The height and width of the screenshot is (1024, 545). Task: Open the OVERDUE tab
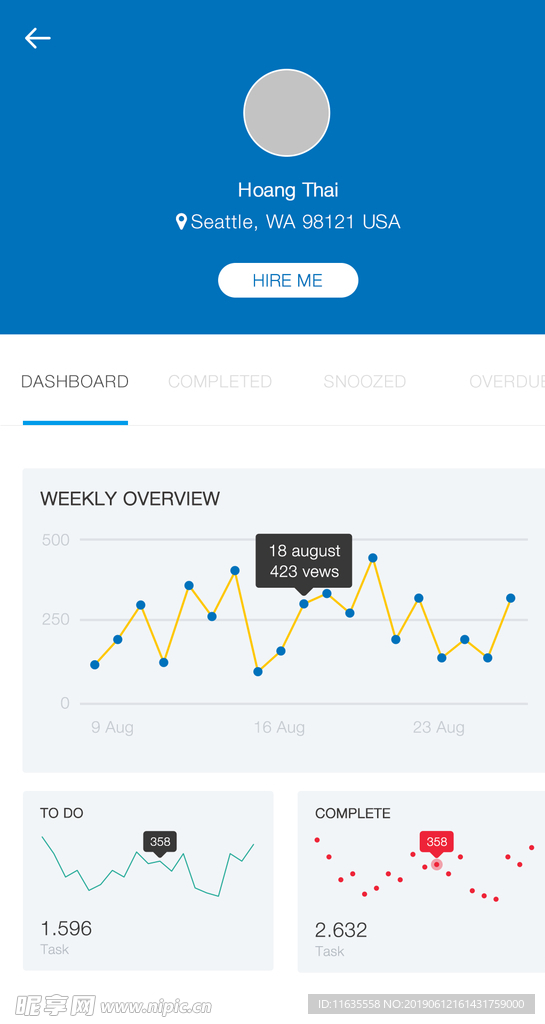[x=507, y=381]
